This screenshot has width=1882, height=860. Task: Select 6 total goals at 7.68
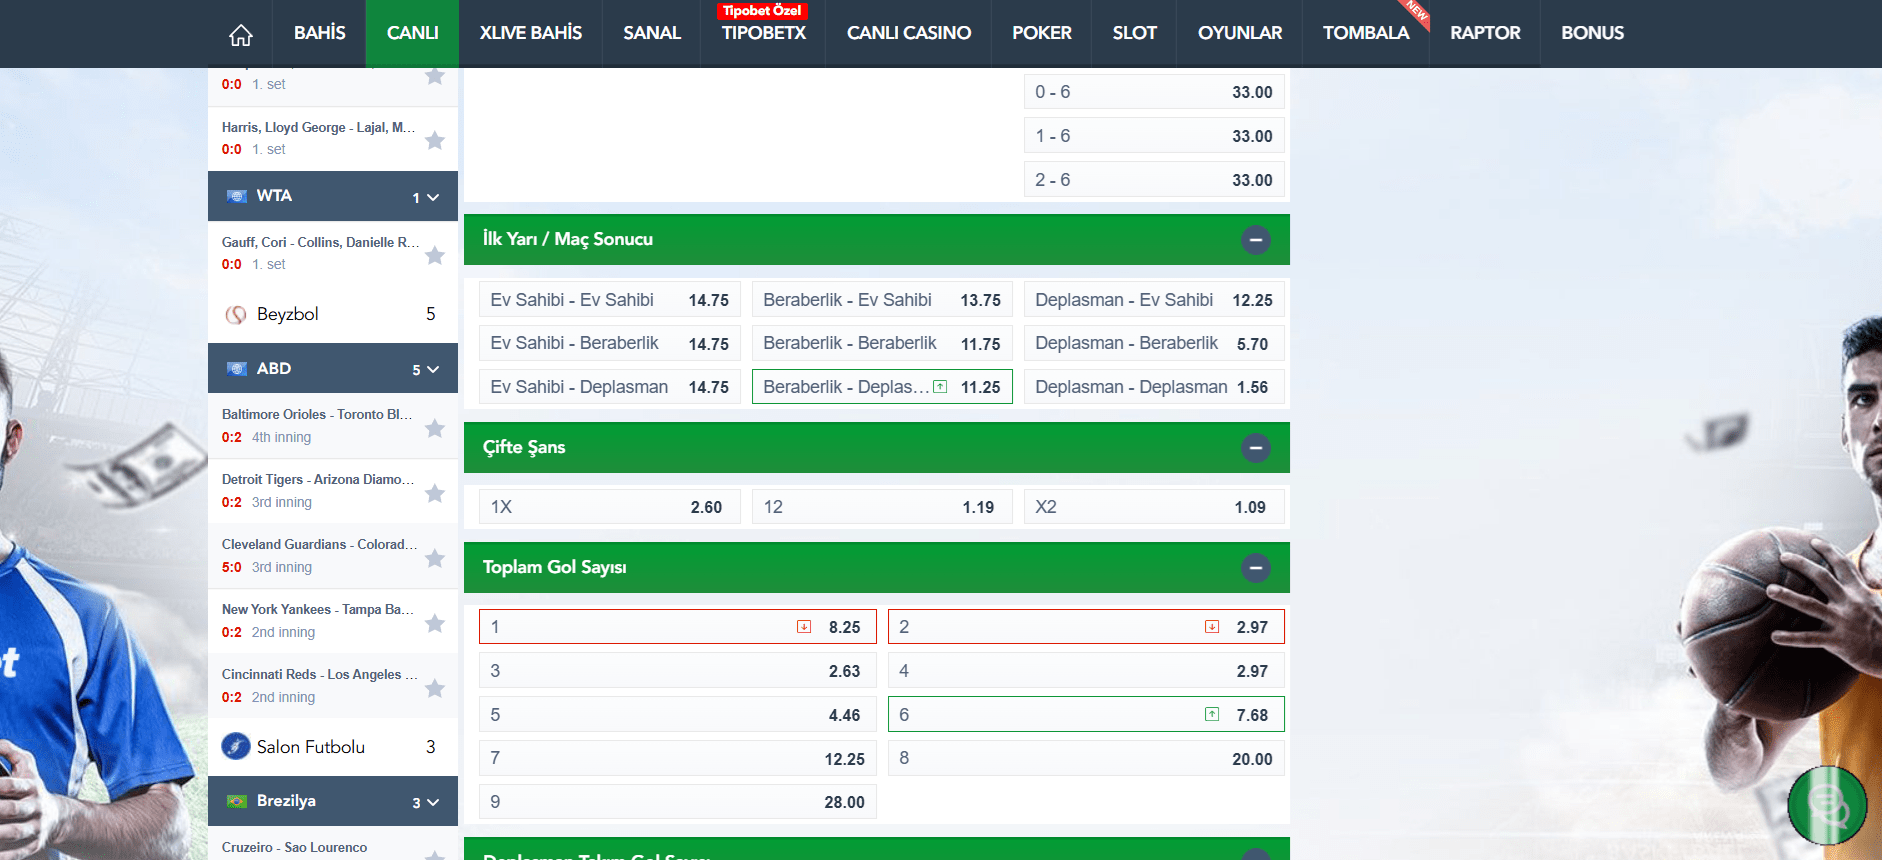click(1085, 715)
